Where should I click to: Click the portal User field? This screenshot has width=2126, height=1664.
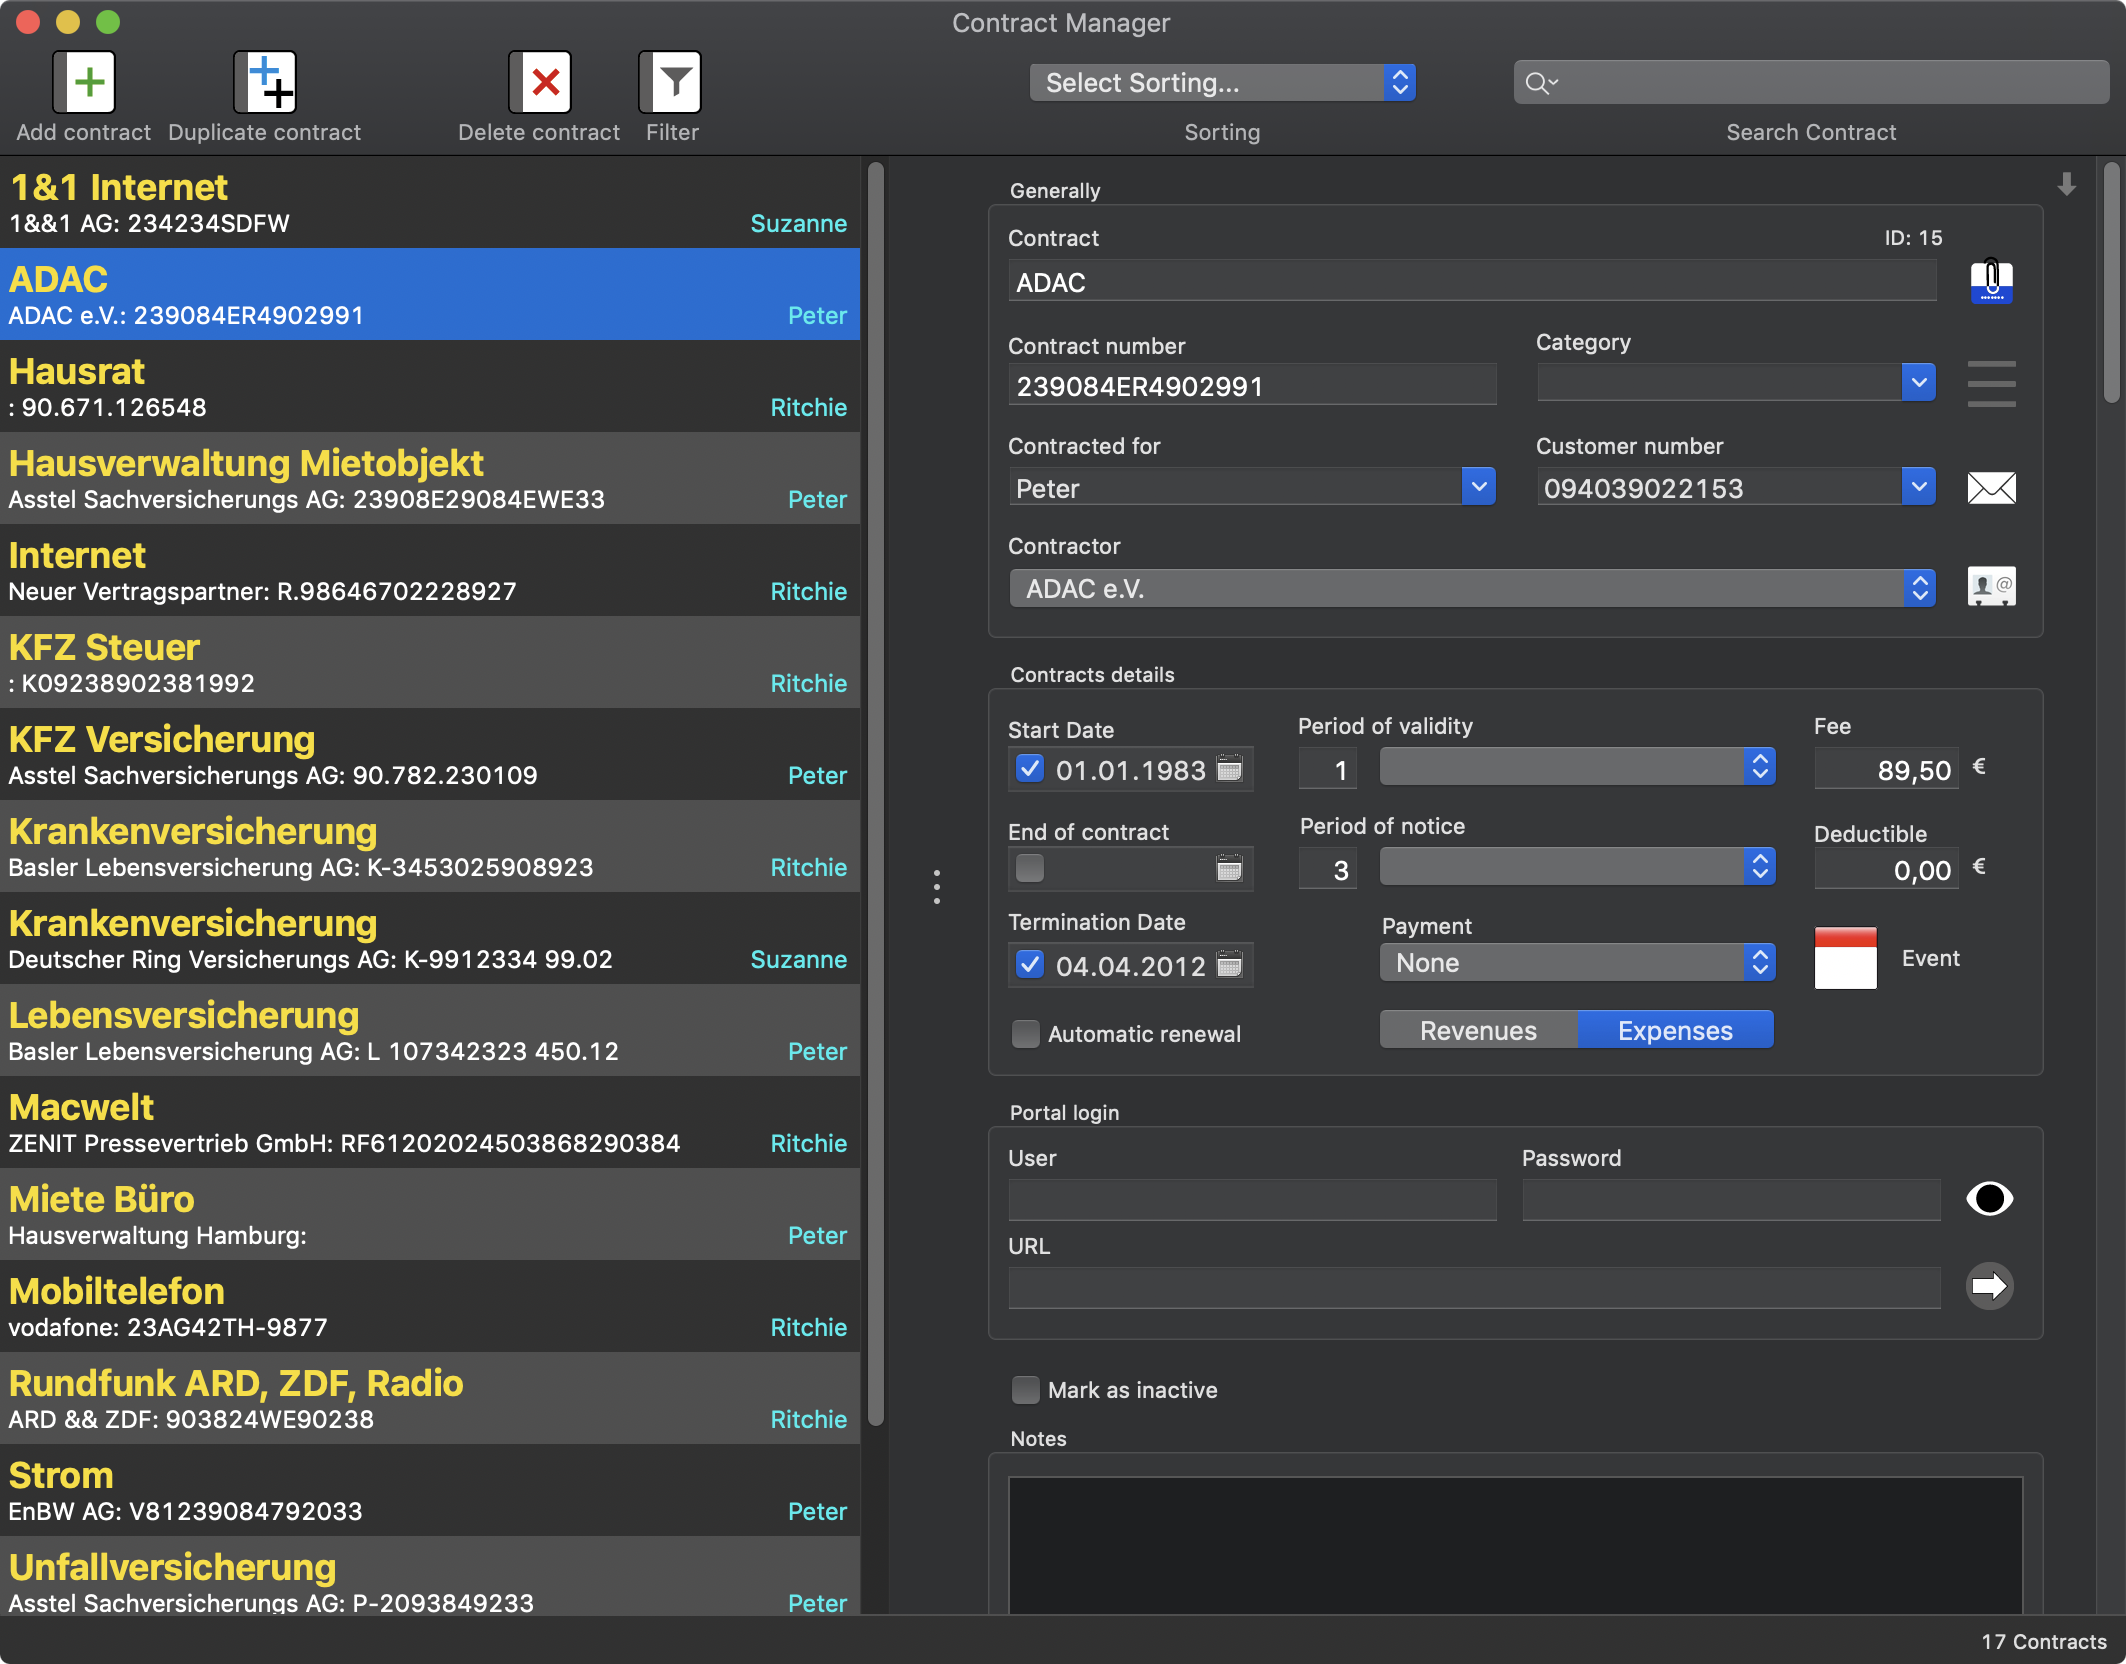(1252, 1200)
